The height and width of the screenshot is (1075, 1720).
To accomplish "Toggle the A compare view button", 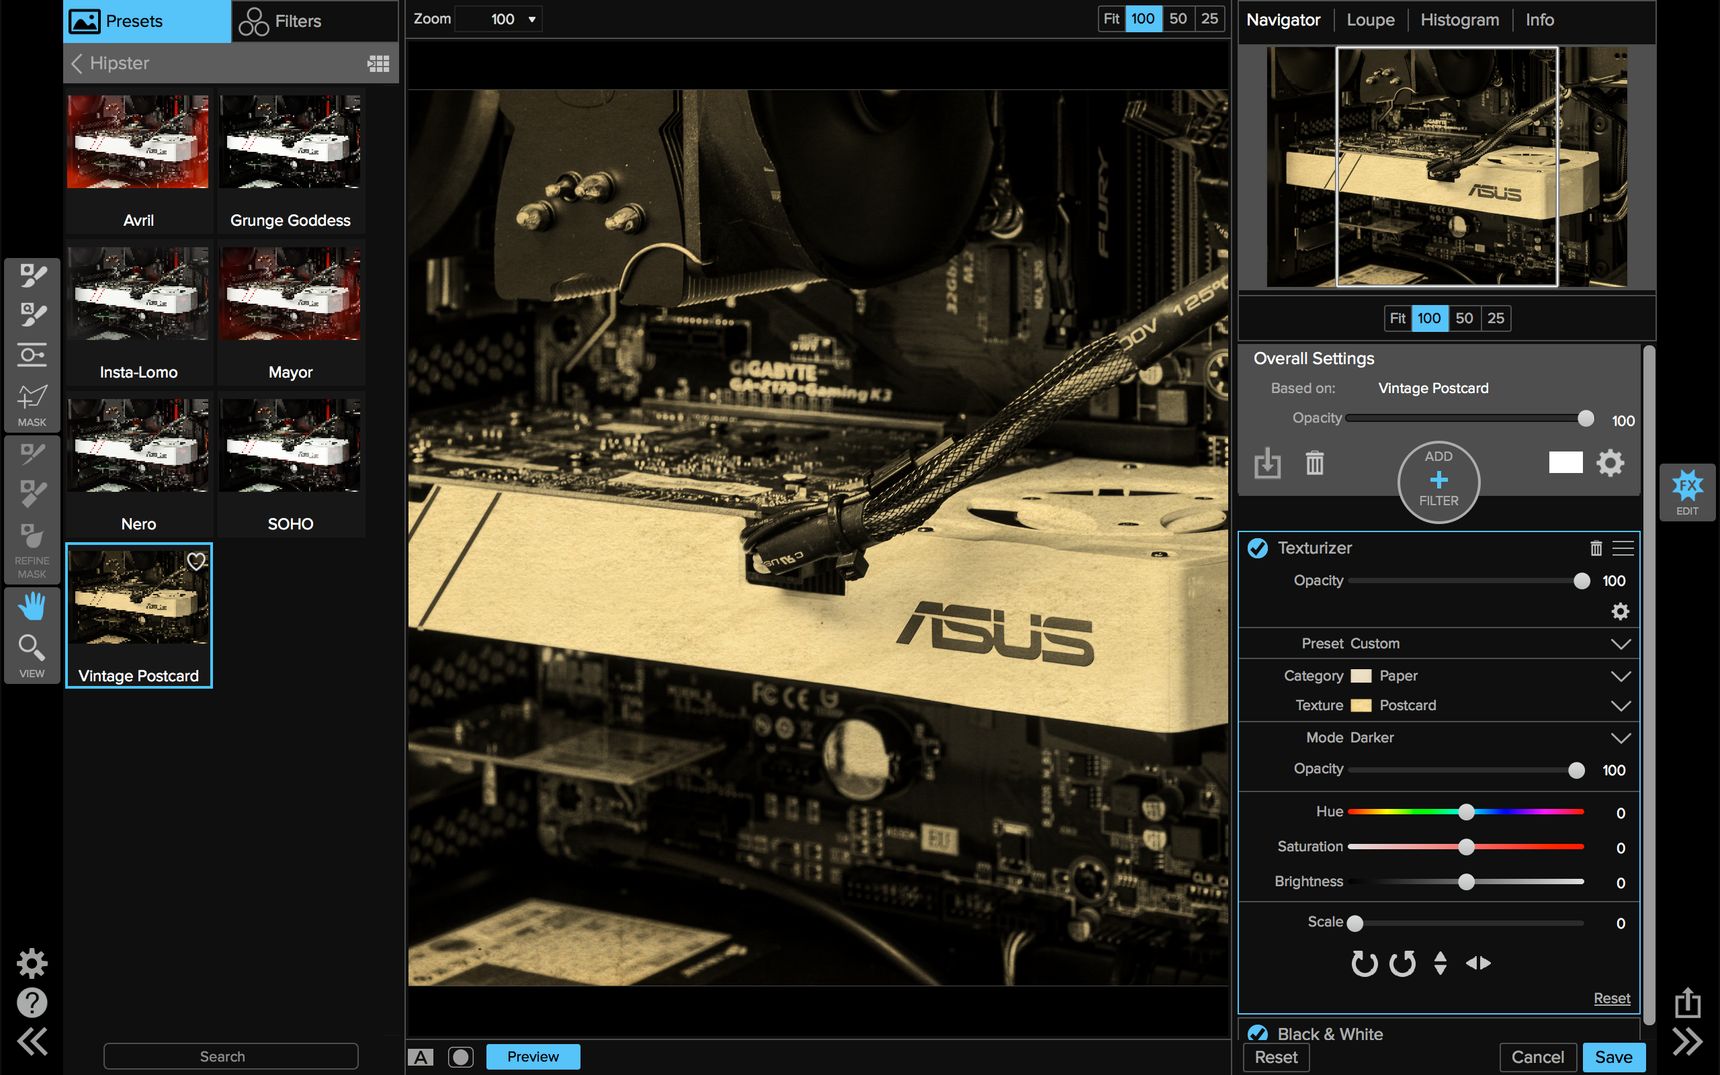I will tap(421, 1057).
